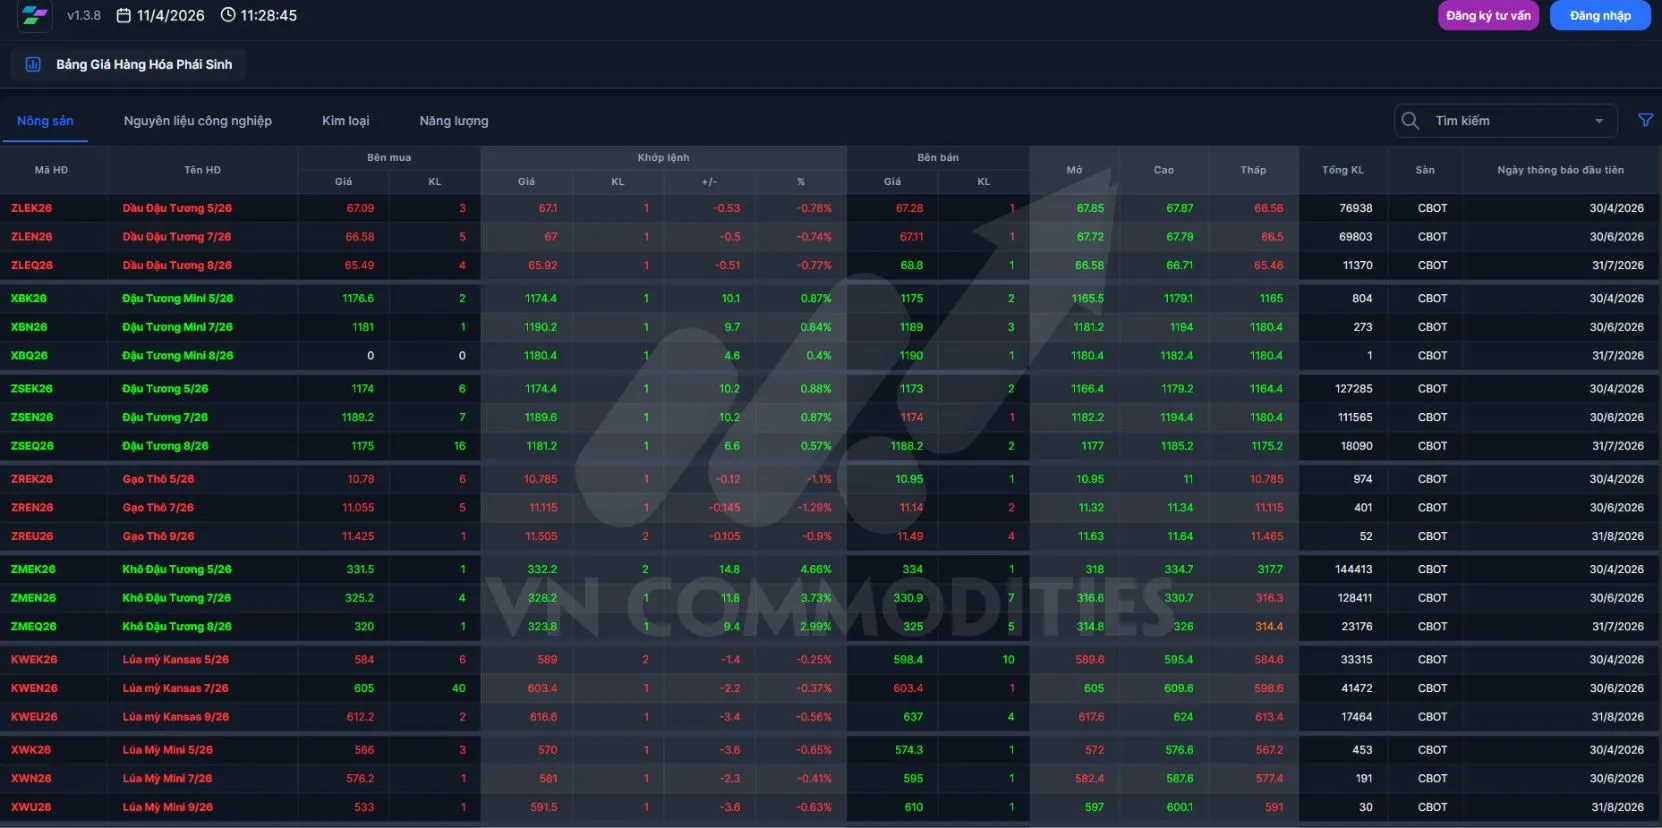Click the Đăng nhập button
1662x828 pixels.
1599,16
